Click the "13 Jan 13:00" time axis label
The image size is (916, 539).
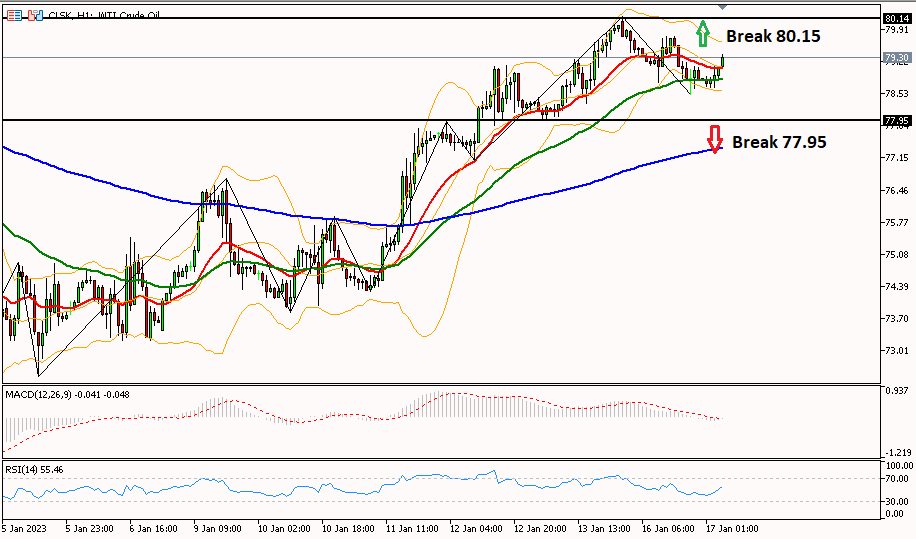pos(605,527)
